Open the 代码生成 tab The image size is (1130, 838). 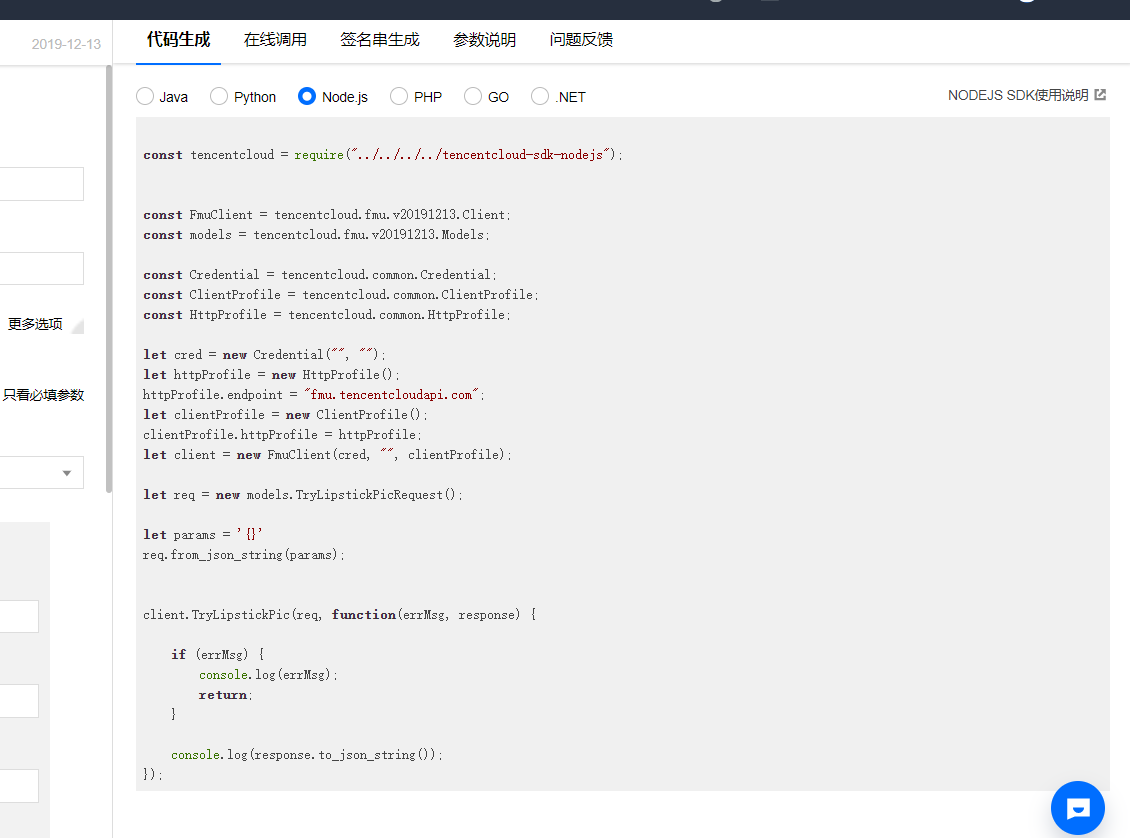click(x=178, y=40)
